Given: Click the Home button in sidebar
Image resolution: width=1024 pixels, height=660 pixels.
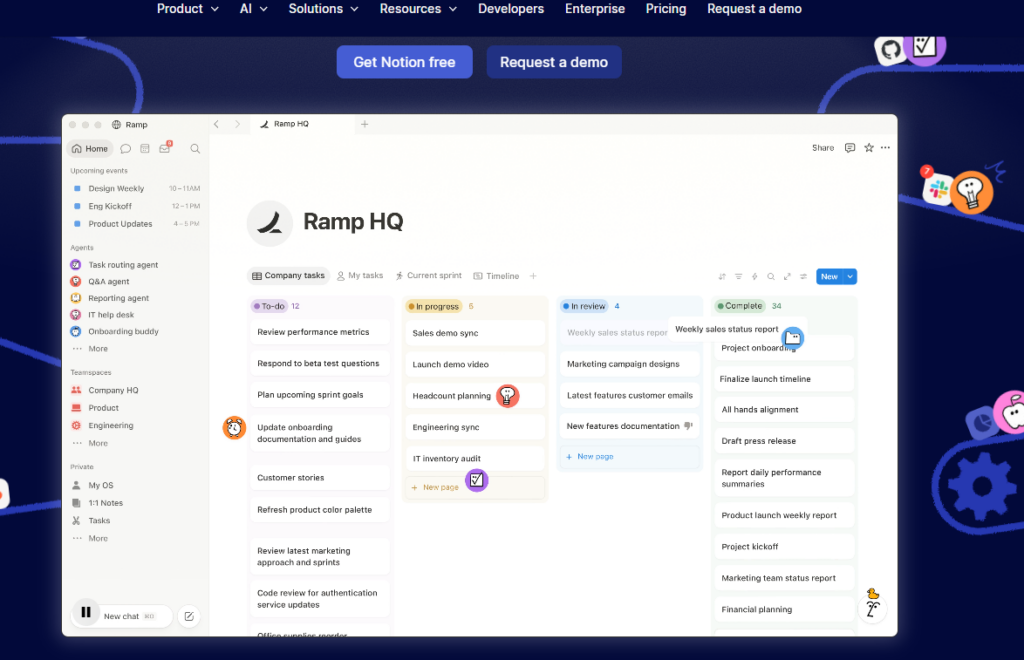Looking at the screenshot, I should click(90, 149).
